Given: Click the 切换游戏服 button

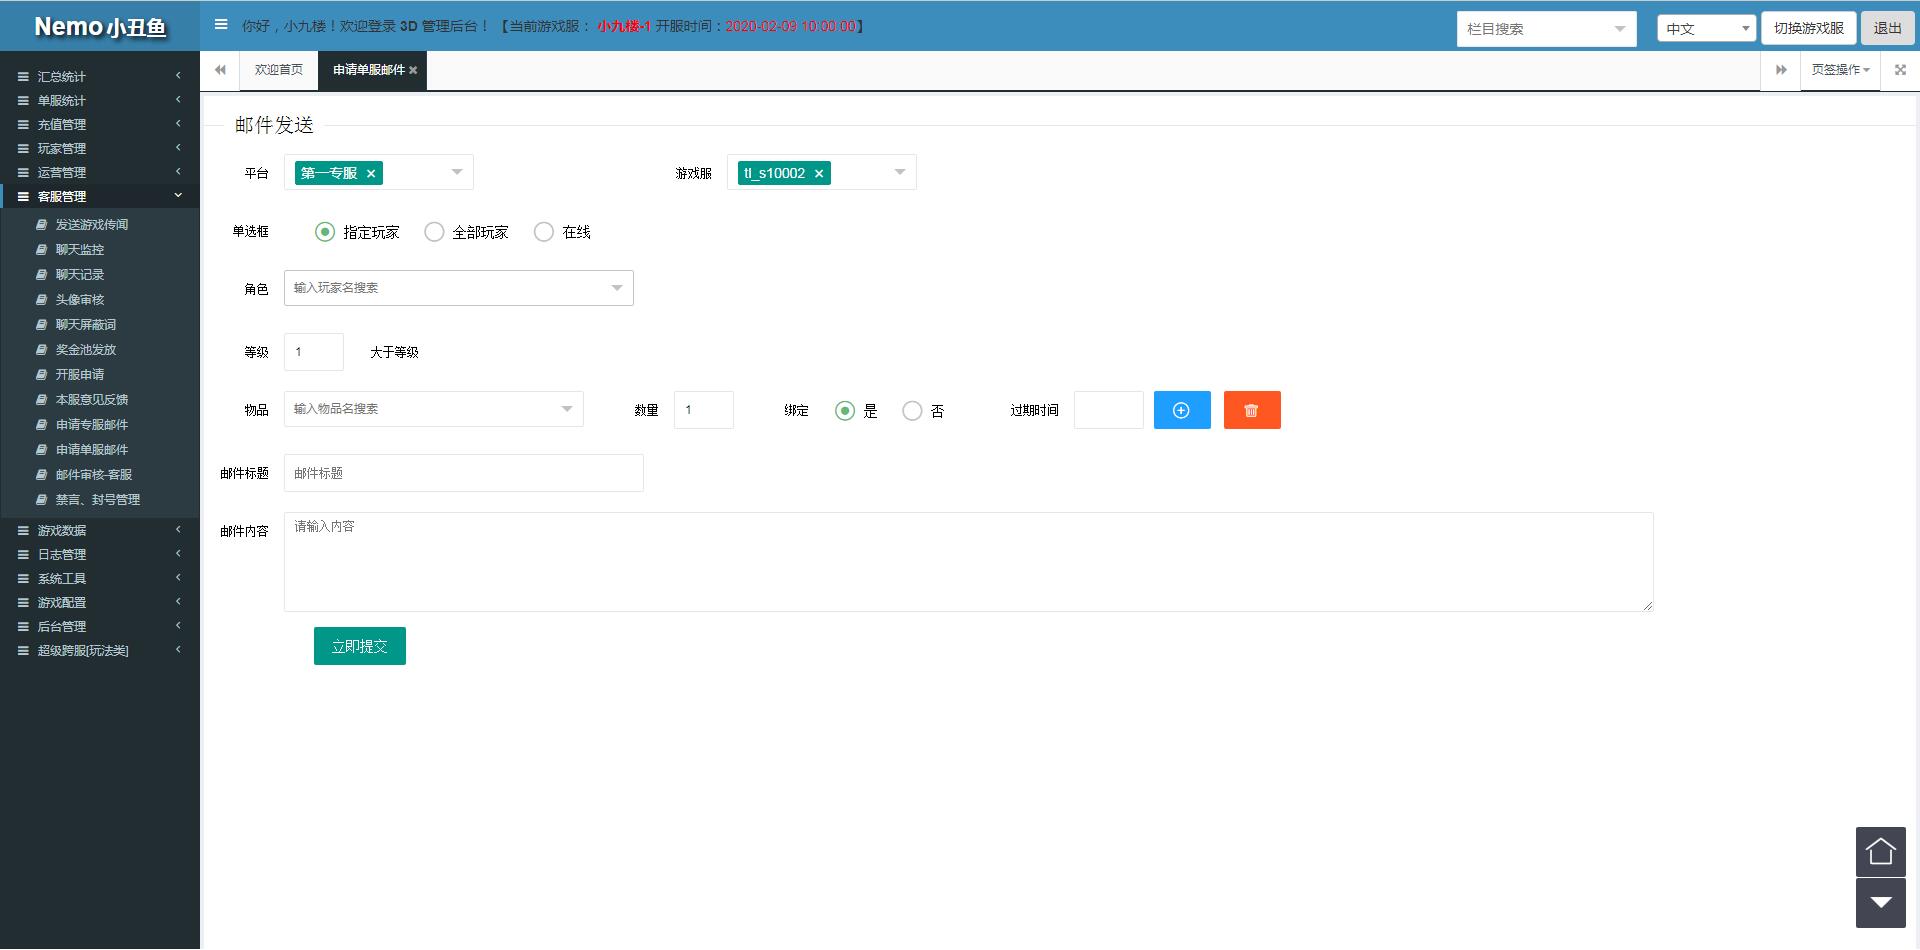Looking at the screenshot, I should click(x=1808, y=28).
